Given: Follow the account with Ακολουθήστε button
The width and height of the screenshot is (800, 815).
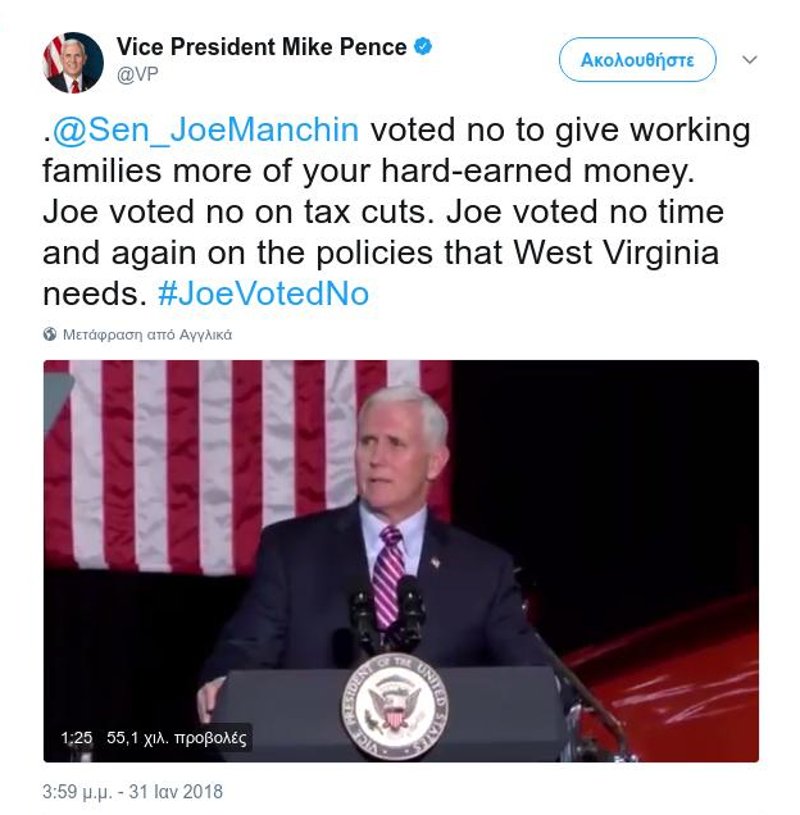Looking at the screenshot, I should (x=637, y=60).
